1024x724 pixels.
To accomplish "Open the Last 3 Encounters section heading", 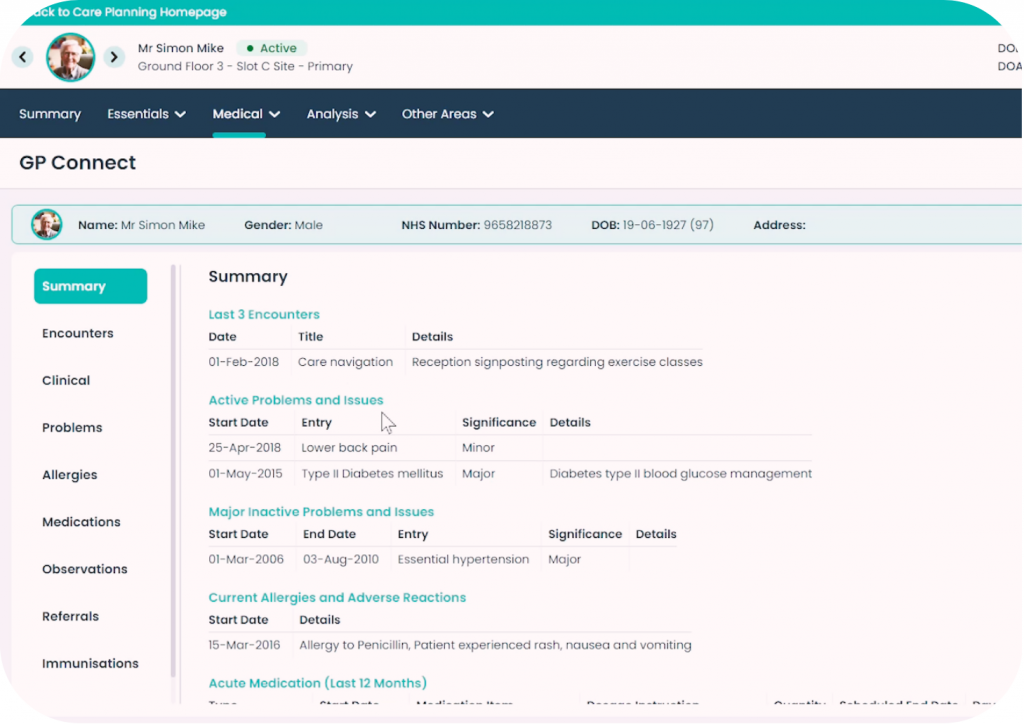I will click(264, 313).
